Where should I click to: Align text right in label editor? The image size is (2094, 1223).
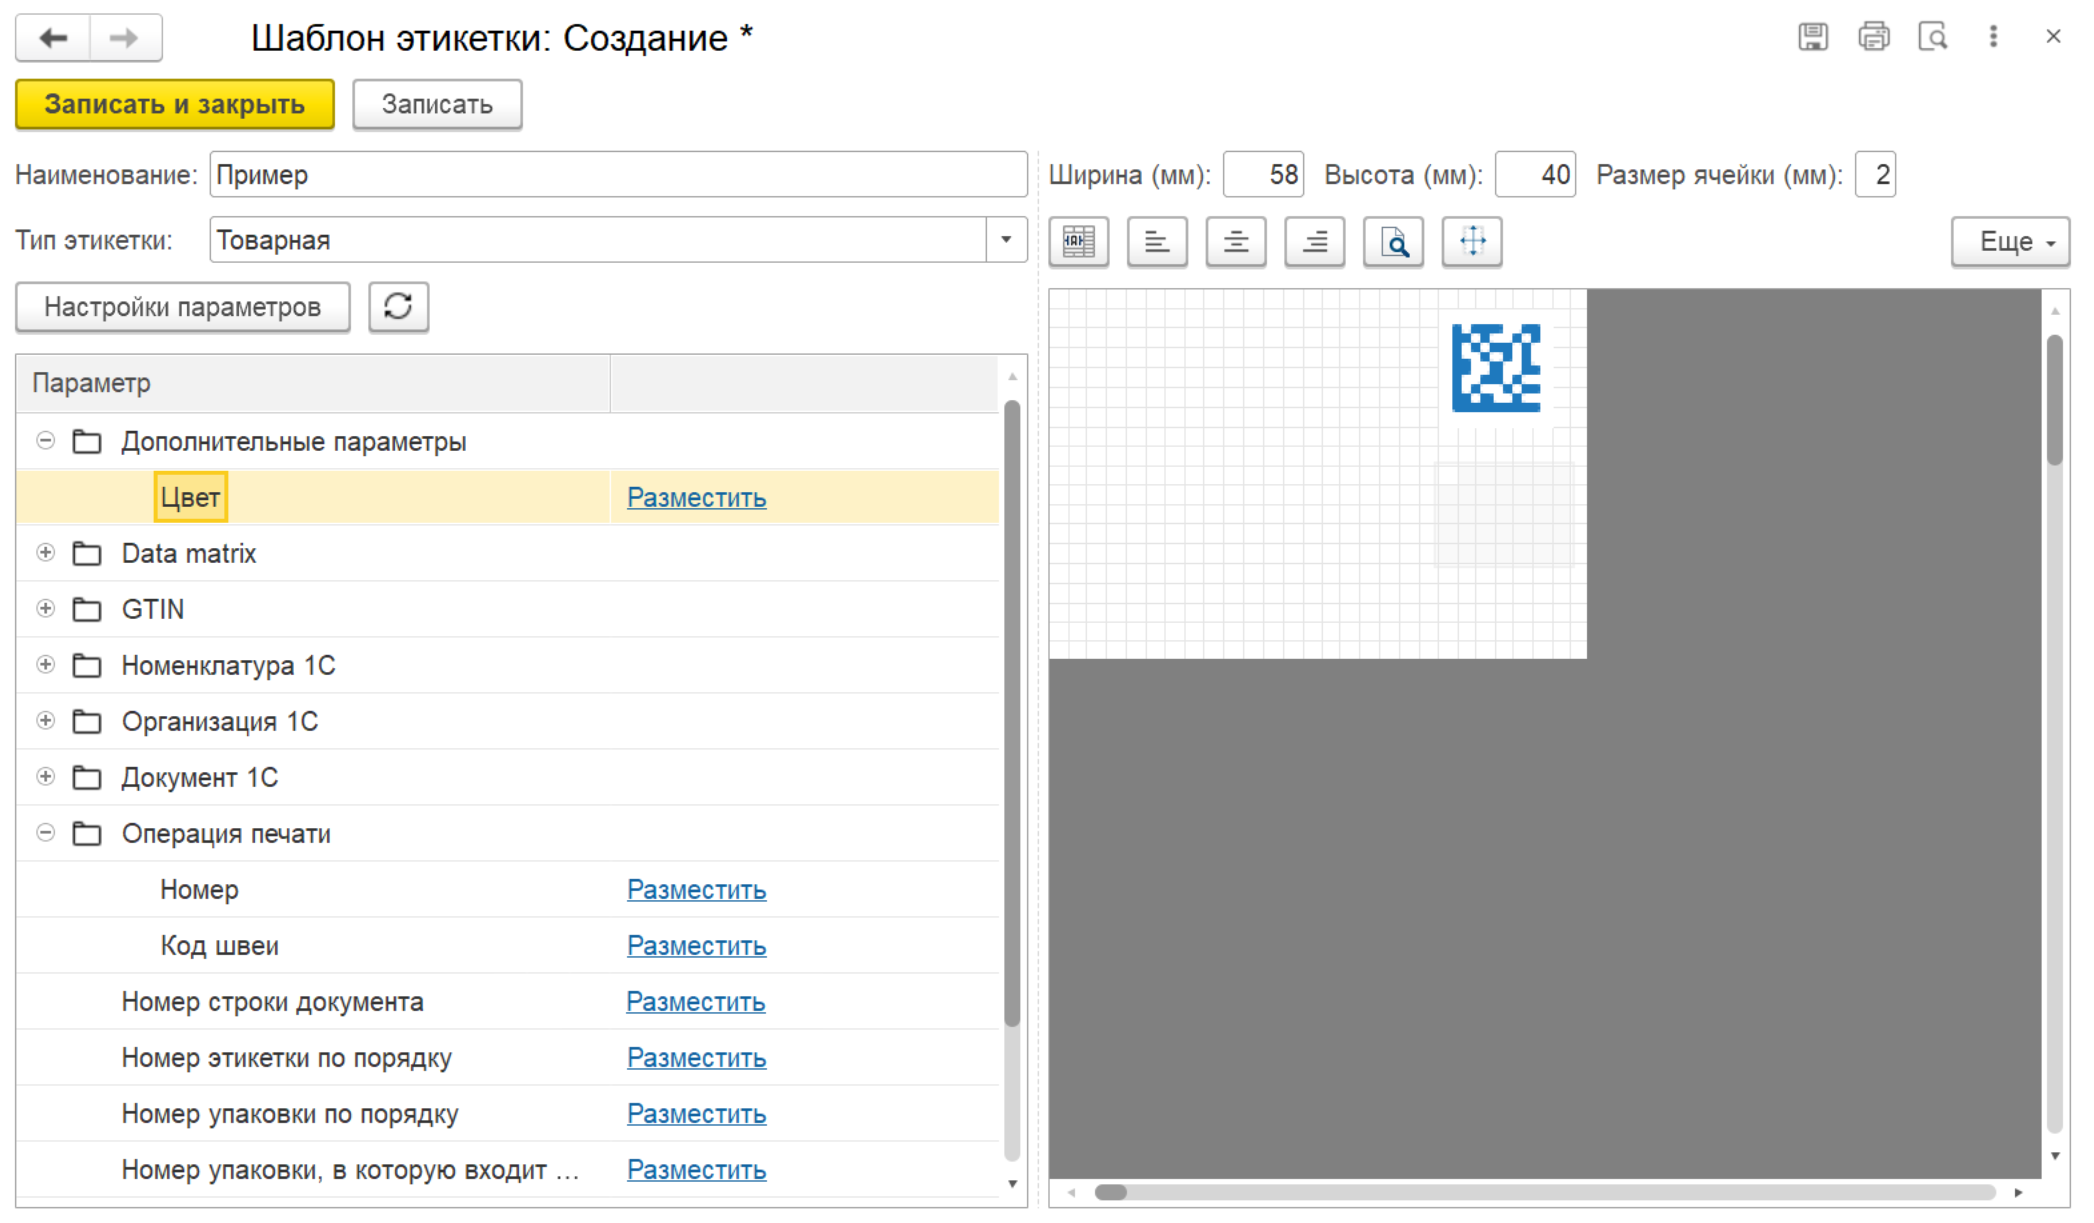point(1315,242)
